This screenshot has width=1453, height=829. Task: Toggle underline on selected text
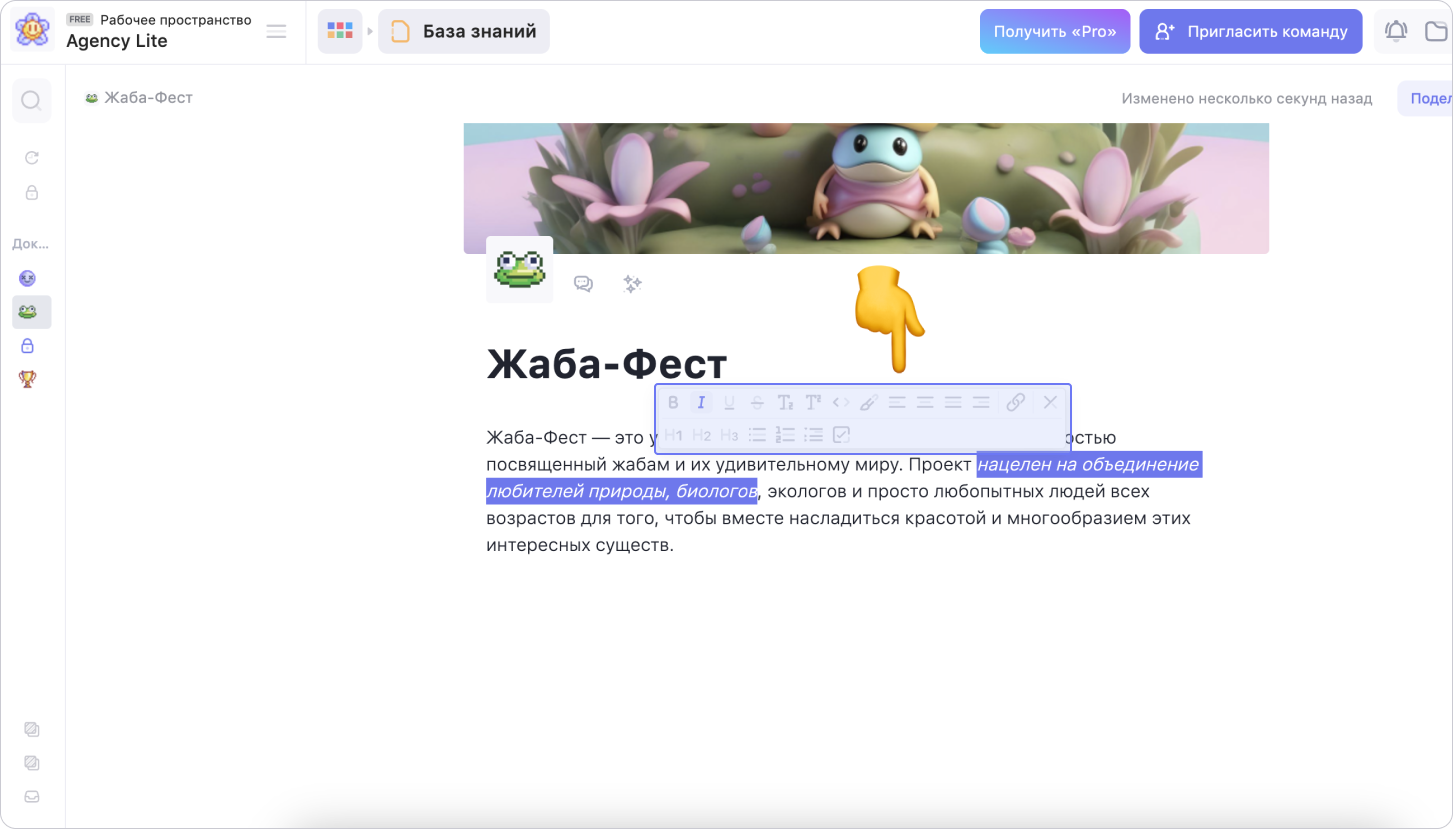click(729, 402)
